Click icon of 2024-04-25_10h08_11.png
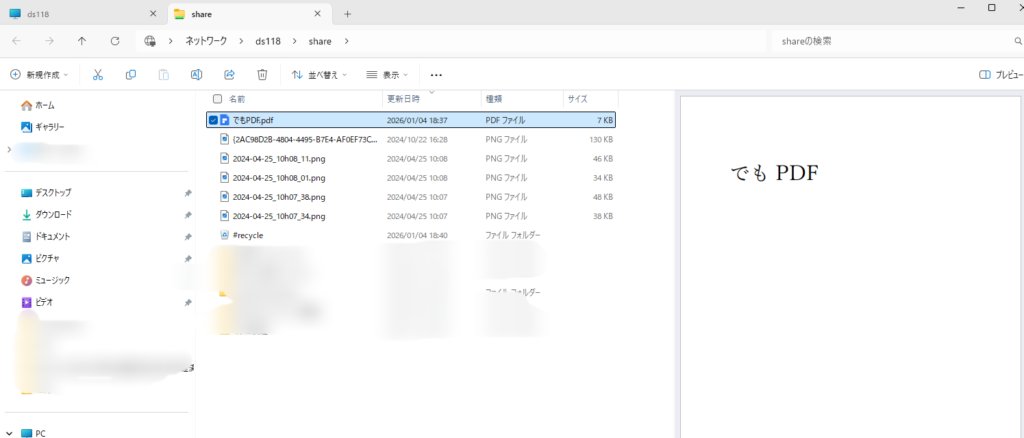Viewport: 1024px width, 438px height. (x=224, y=159)
